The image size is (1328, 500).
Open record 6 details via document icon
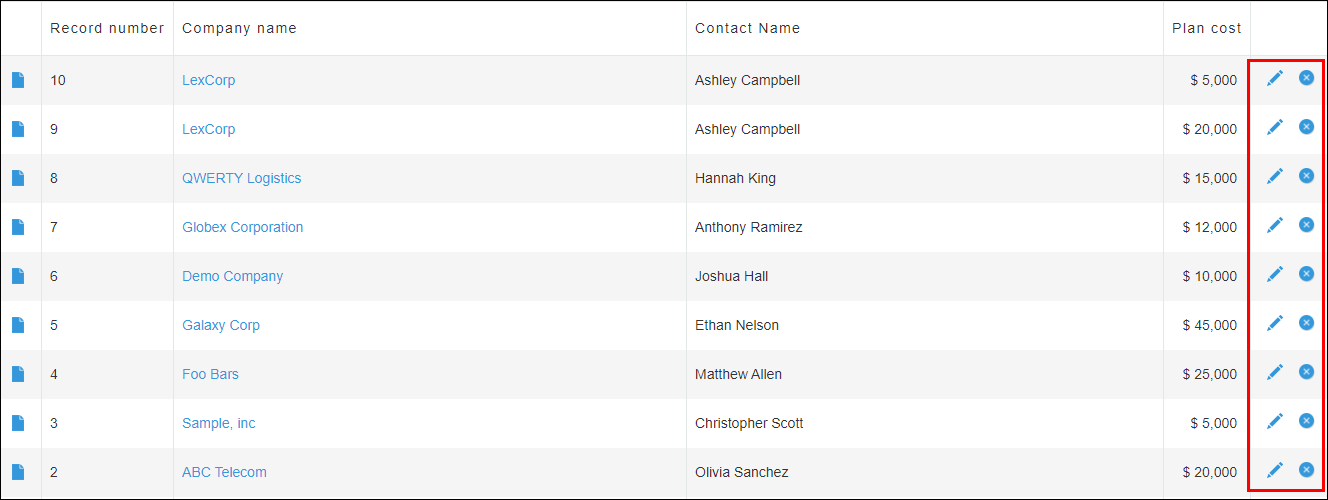coord(18,276)
